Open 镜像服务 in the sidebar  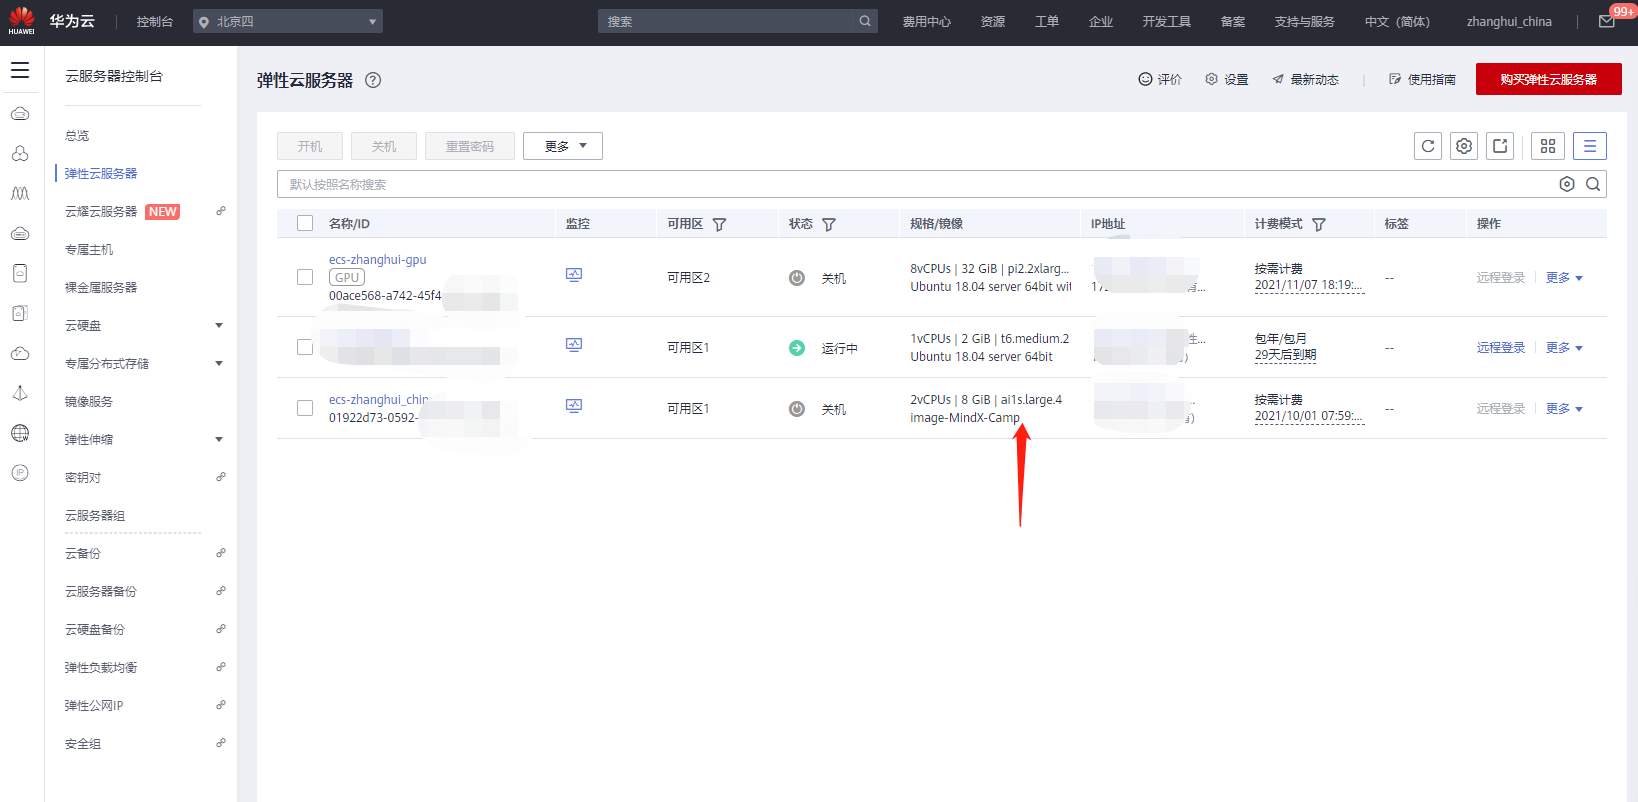point(89,401)
